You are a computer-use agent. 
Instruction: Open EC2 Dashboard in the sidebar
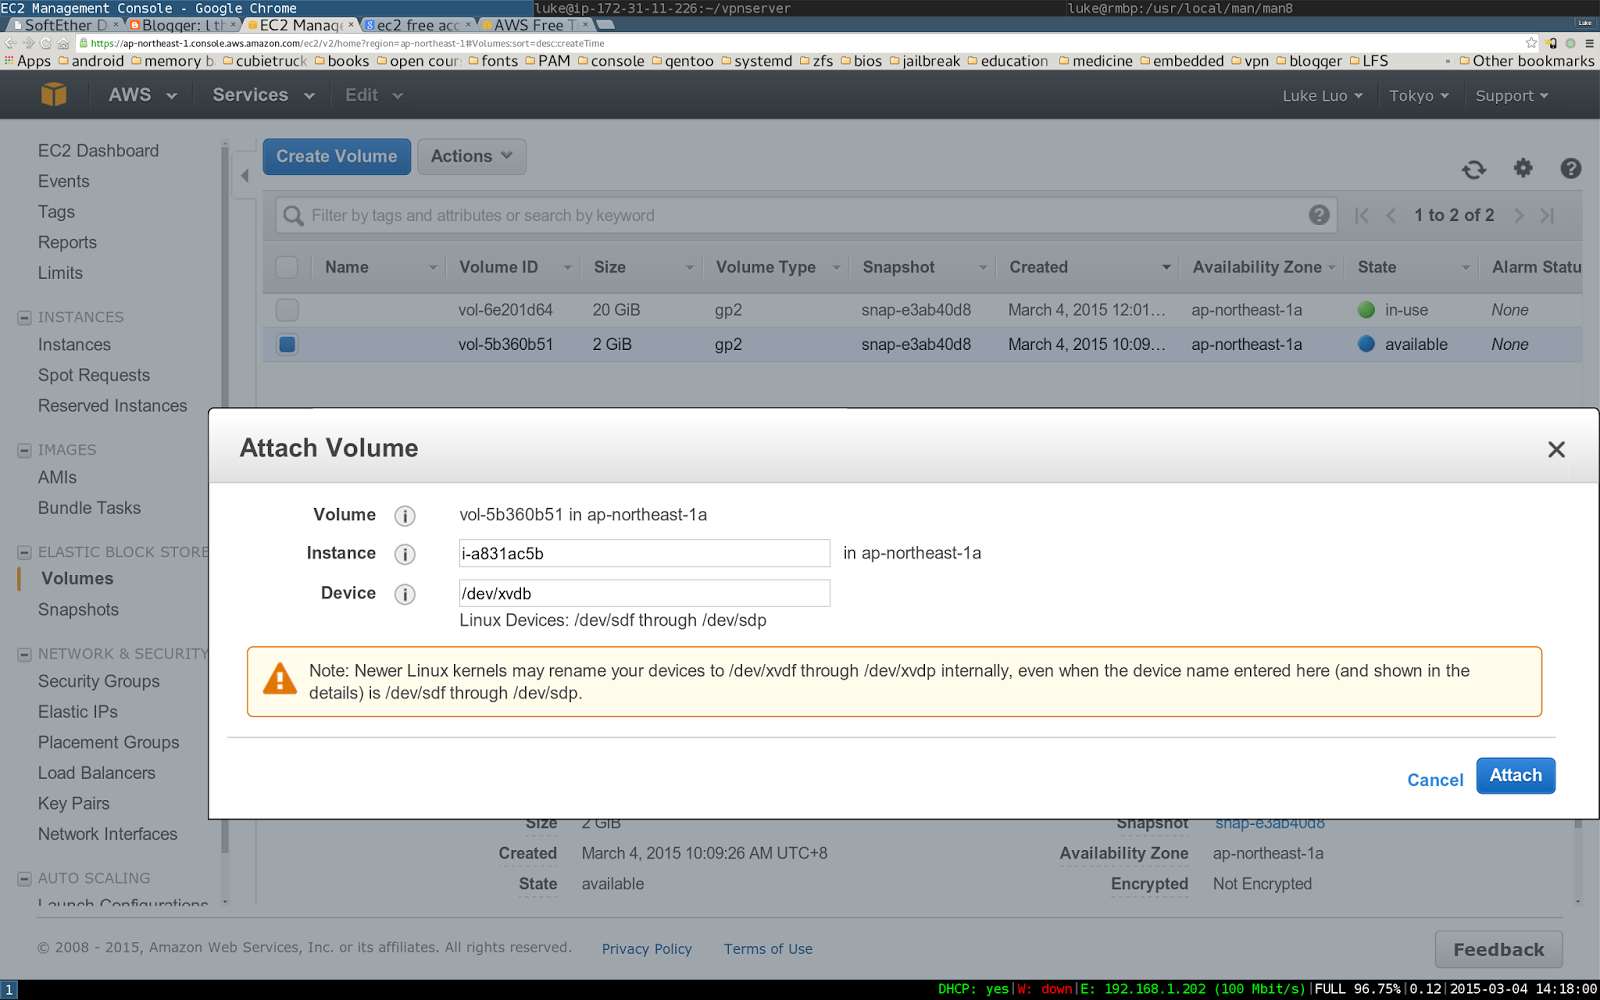point(98,151)
